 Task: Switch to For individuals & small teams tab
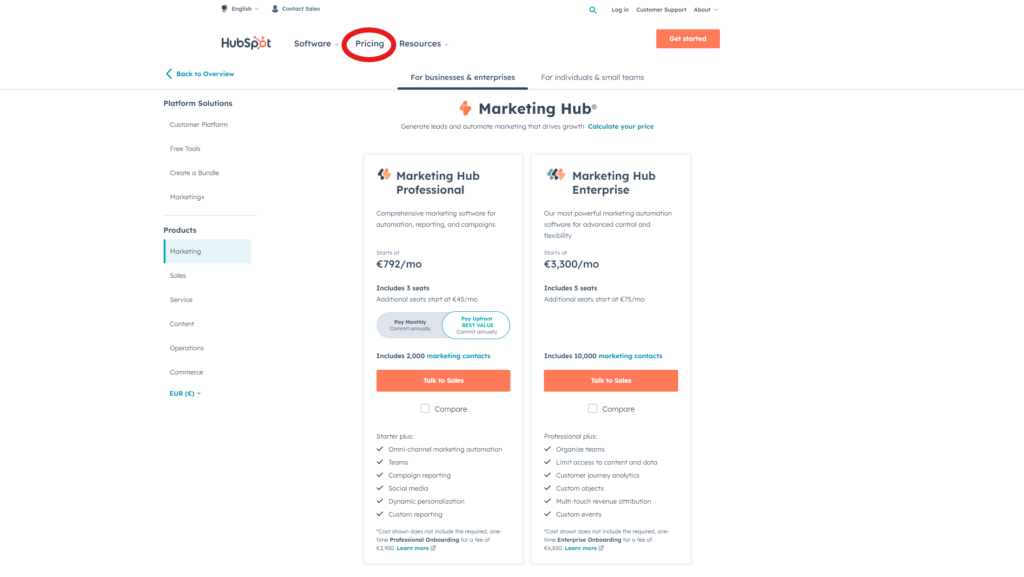click(x=592, y=77)
